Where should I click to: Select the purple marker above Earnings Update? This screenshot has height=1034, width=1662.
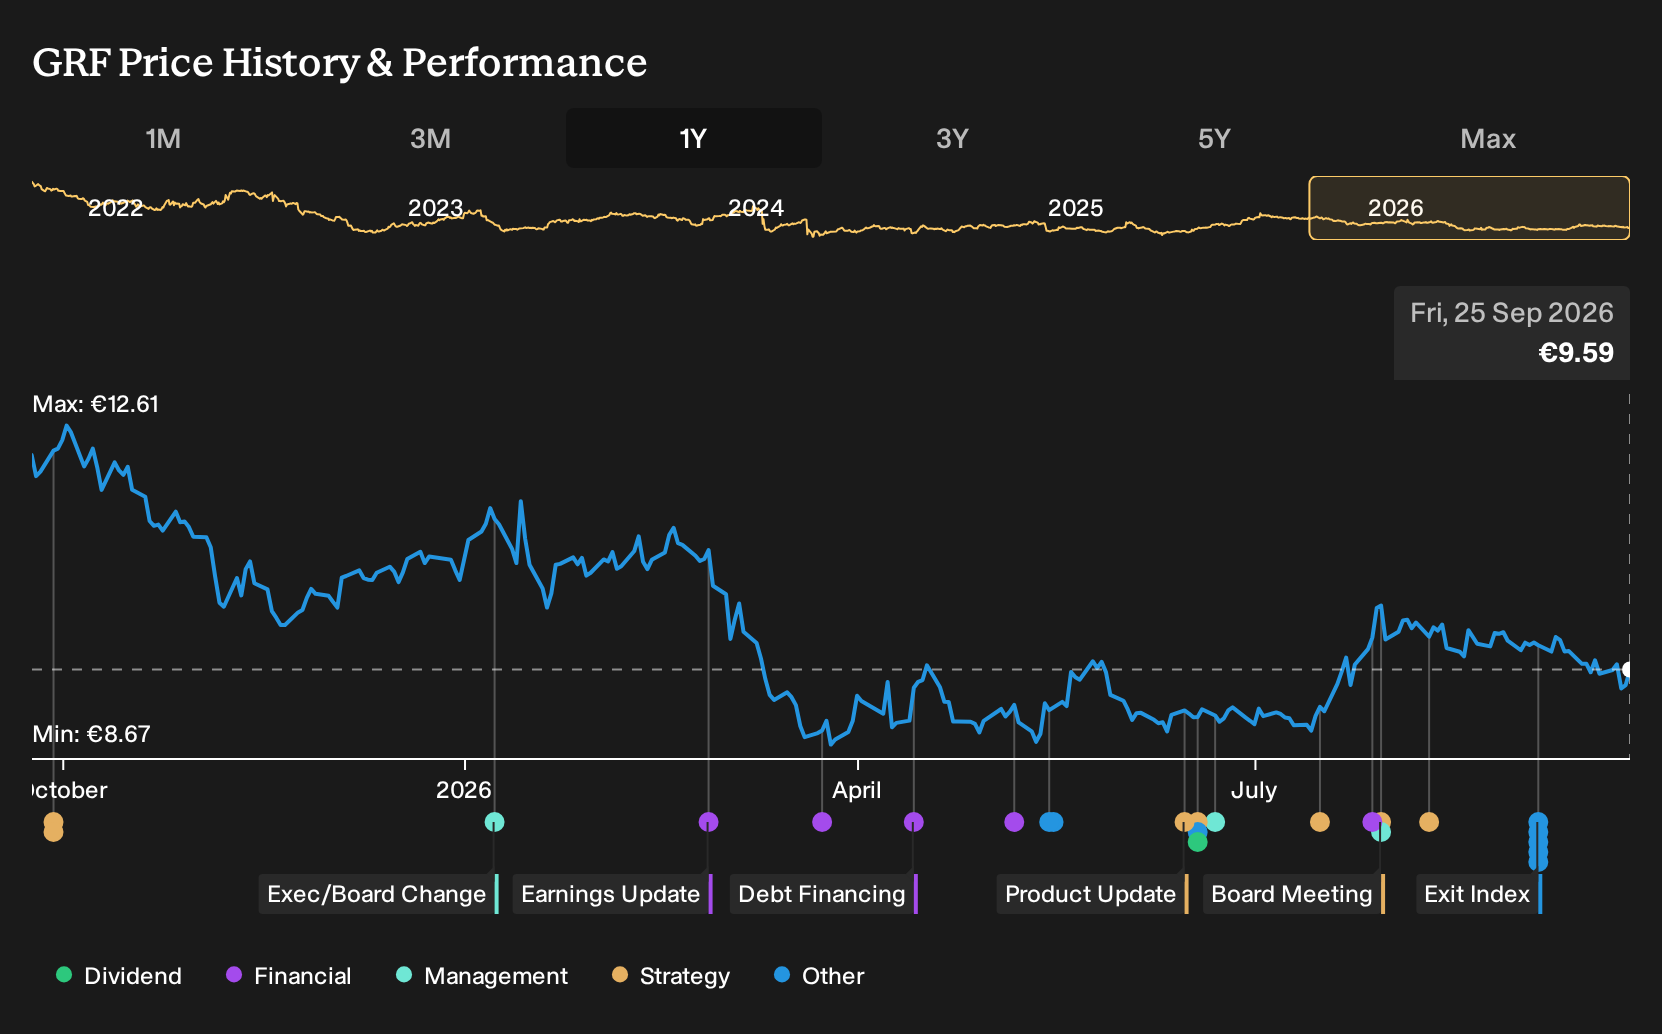(x=708, y=822)
